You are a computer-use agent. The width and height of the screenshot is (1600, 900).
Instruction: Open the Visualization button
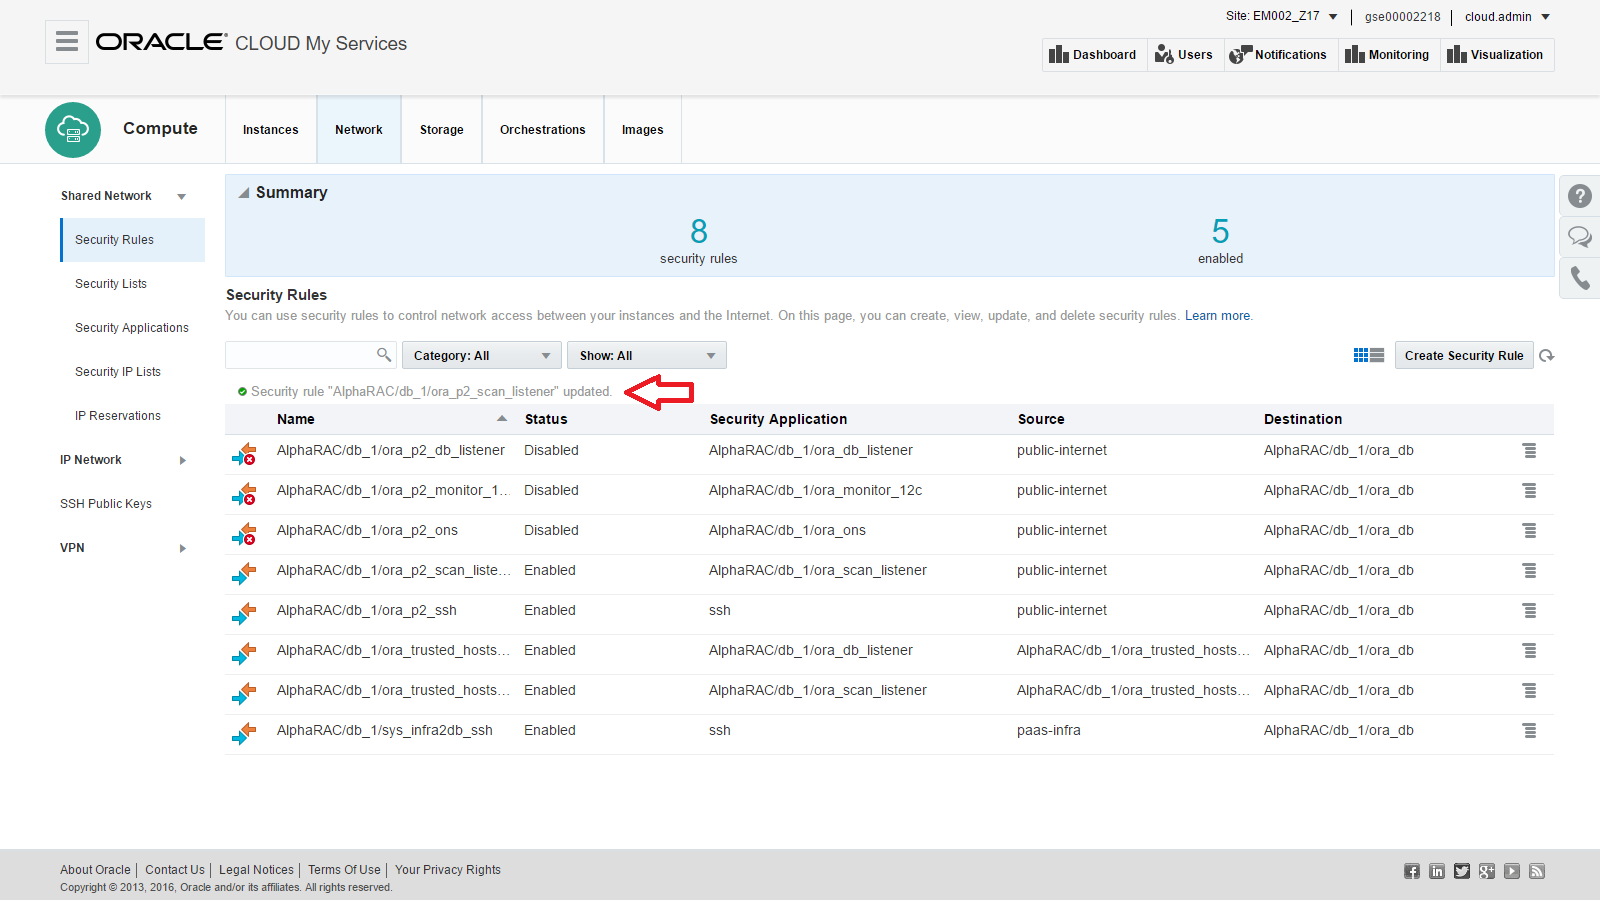(1496, 55)
